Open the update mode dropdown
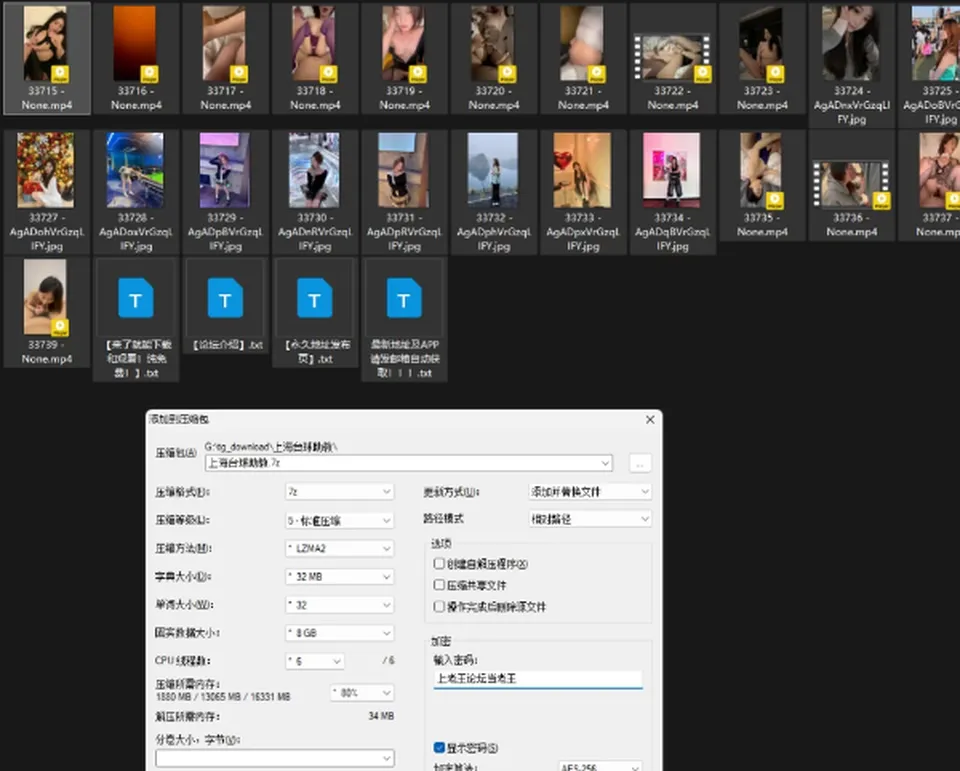Image resolution: width=960 pixels, height=771 pixels. pos(590,491)
